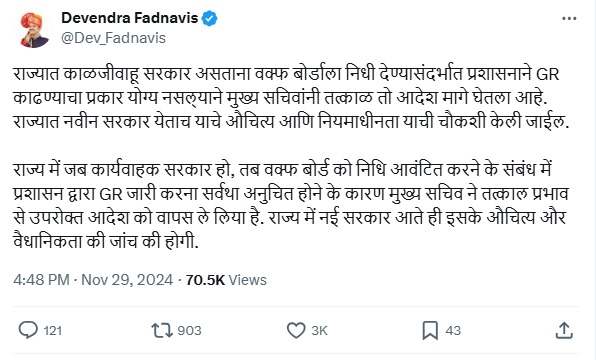Bookmark the tweet using the bookmark icon

point(430,330)
